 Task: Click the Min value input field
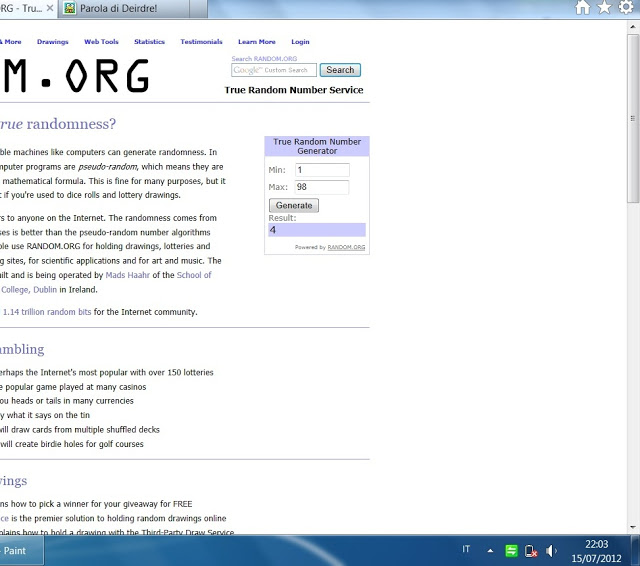pyautogui.click(x=322, y=170)
